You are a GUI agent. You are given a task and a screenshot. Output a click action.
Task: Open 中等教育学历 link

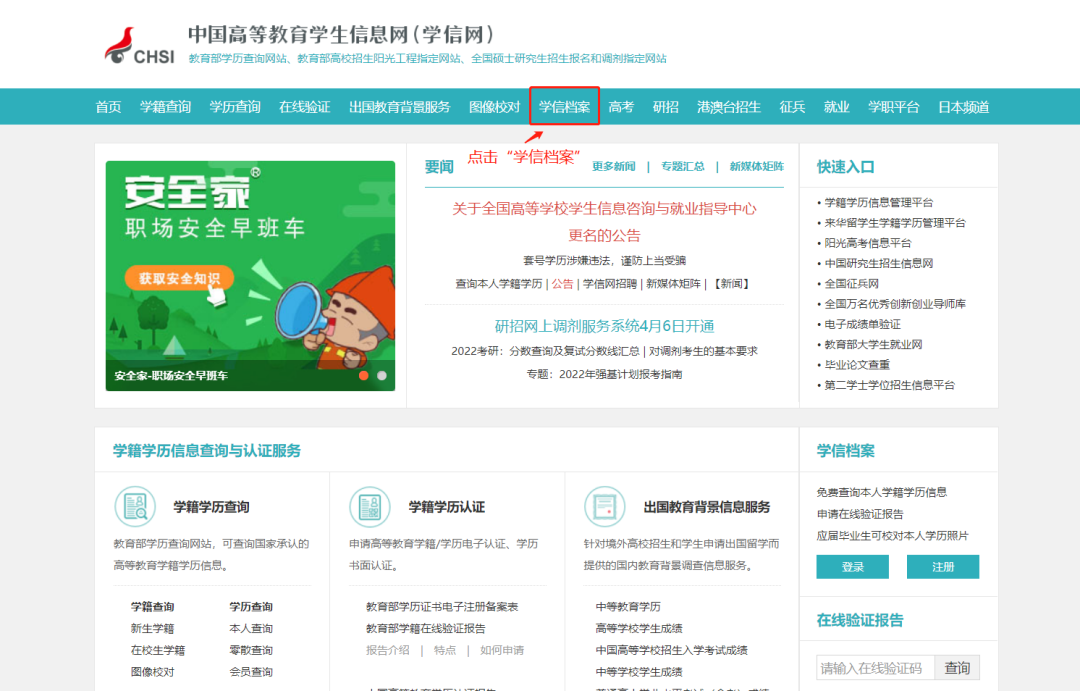coord(628,607)
